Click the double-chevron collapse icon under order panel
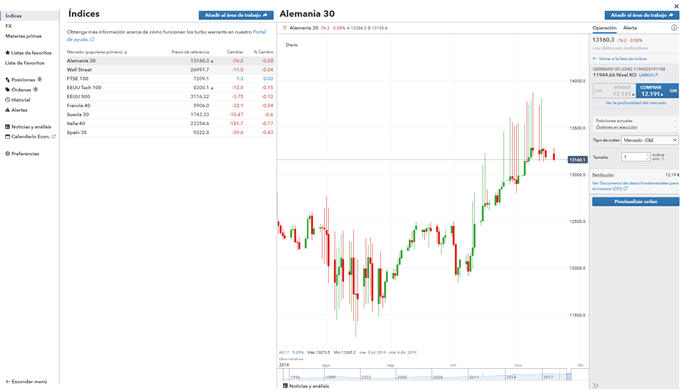Image resolution: width=680 pixels, height=390 pixels. (595, 385)
